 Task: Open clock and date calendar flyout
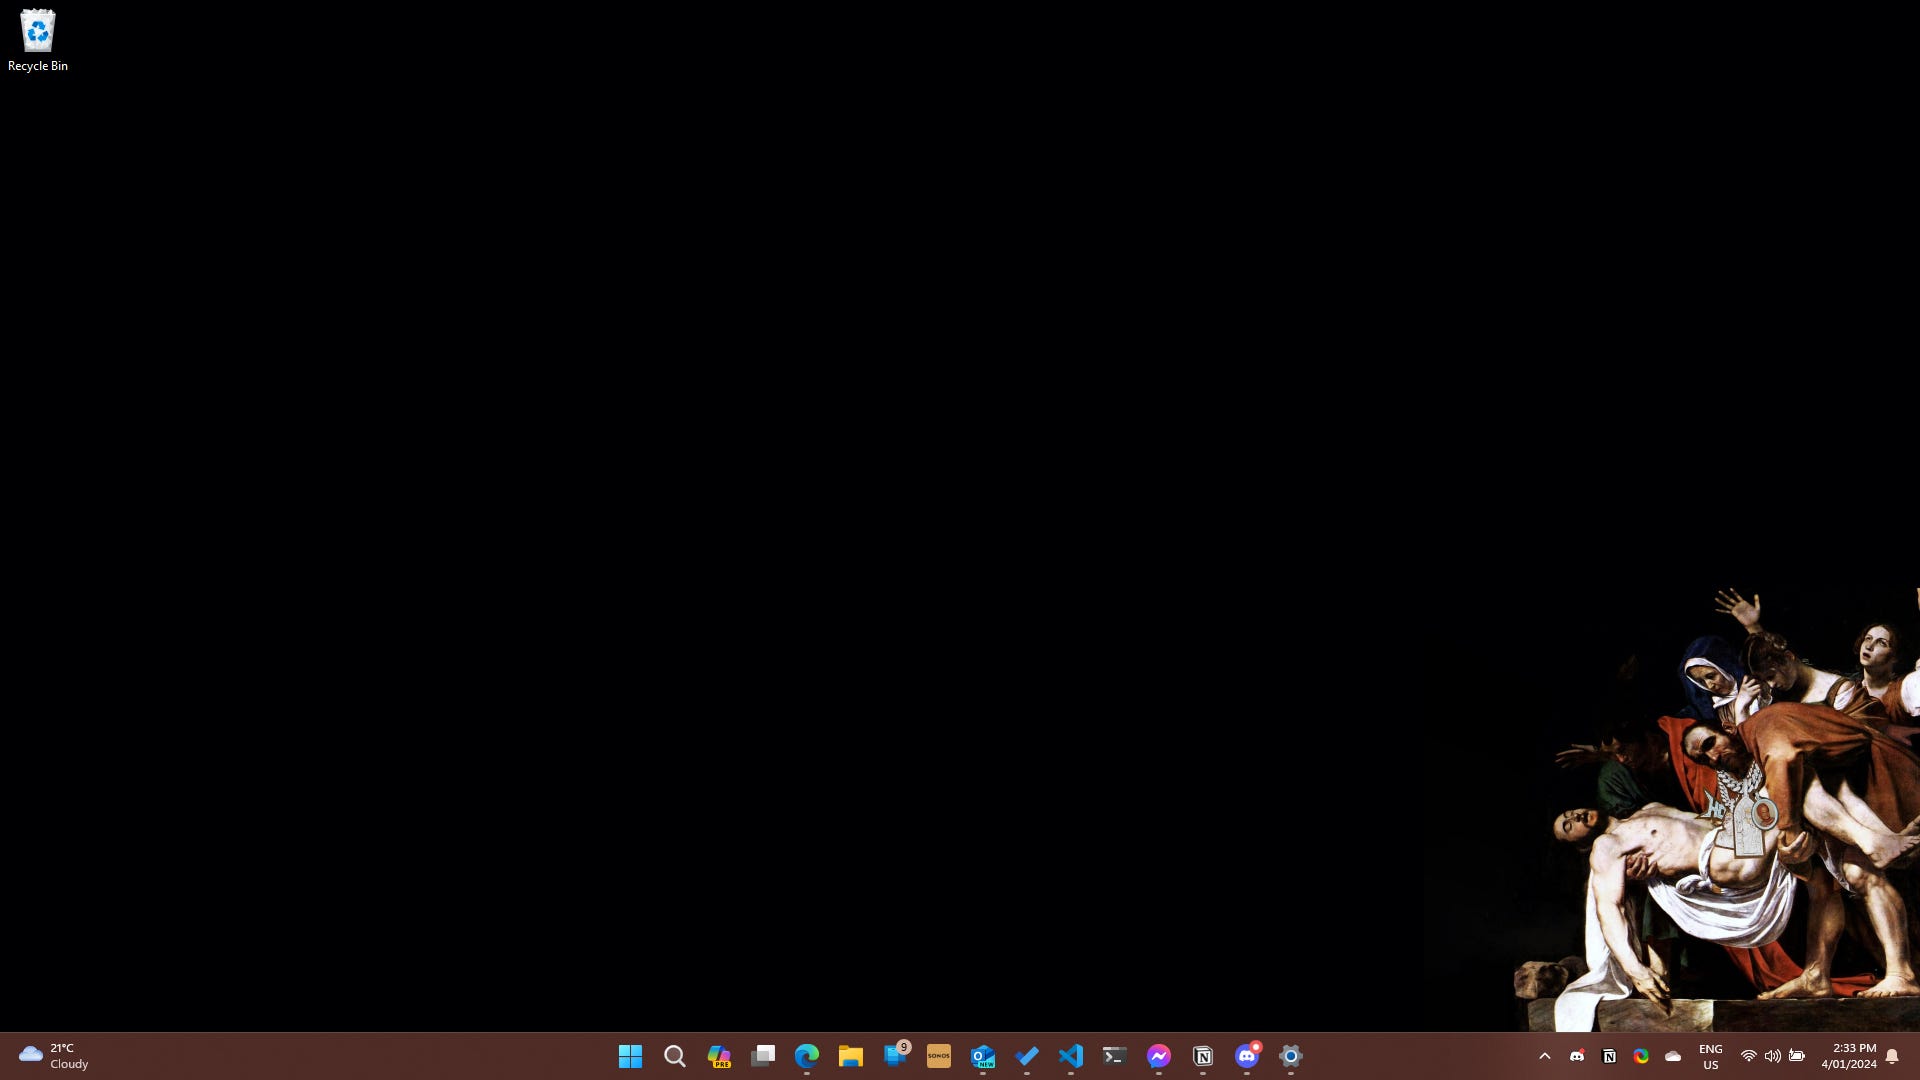(1848, 1056)
